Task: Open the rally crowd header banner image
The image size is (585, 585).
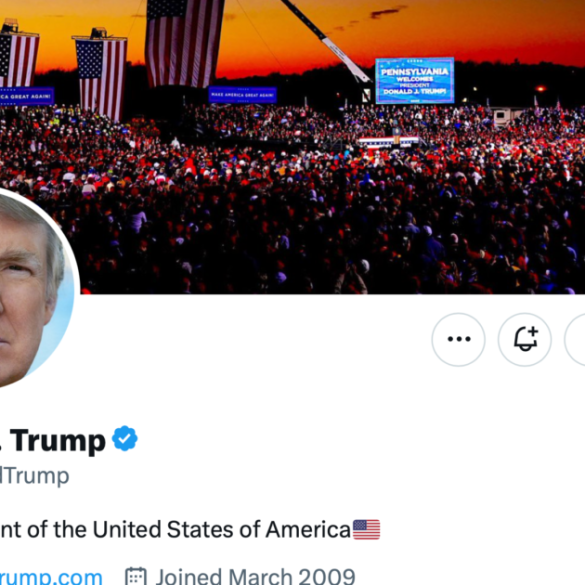Action: (x=292, y=147)
